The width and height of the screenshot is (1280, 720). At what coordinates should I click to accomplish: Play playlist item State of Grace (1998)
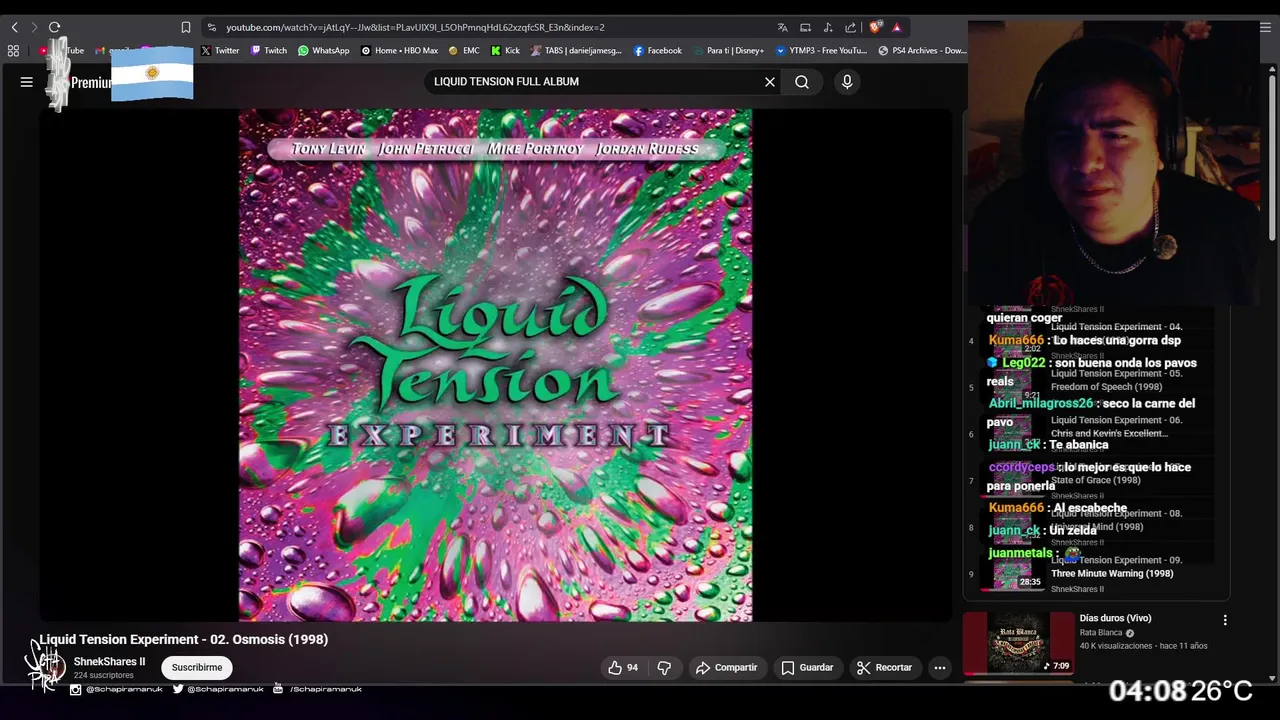(1095, 480)
